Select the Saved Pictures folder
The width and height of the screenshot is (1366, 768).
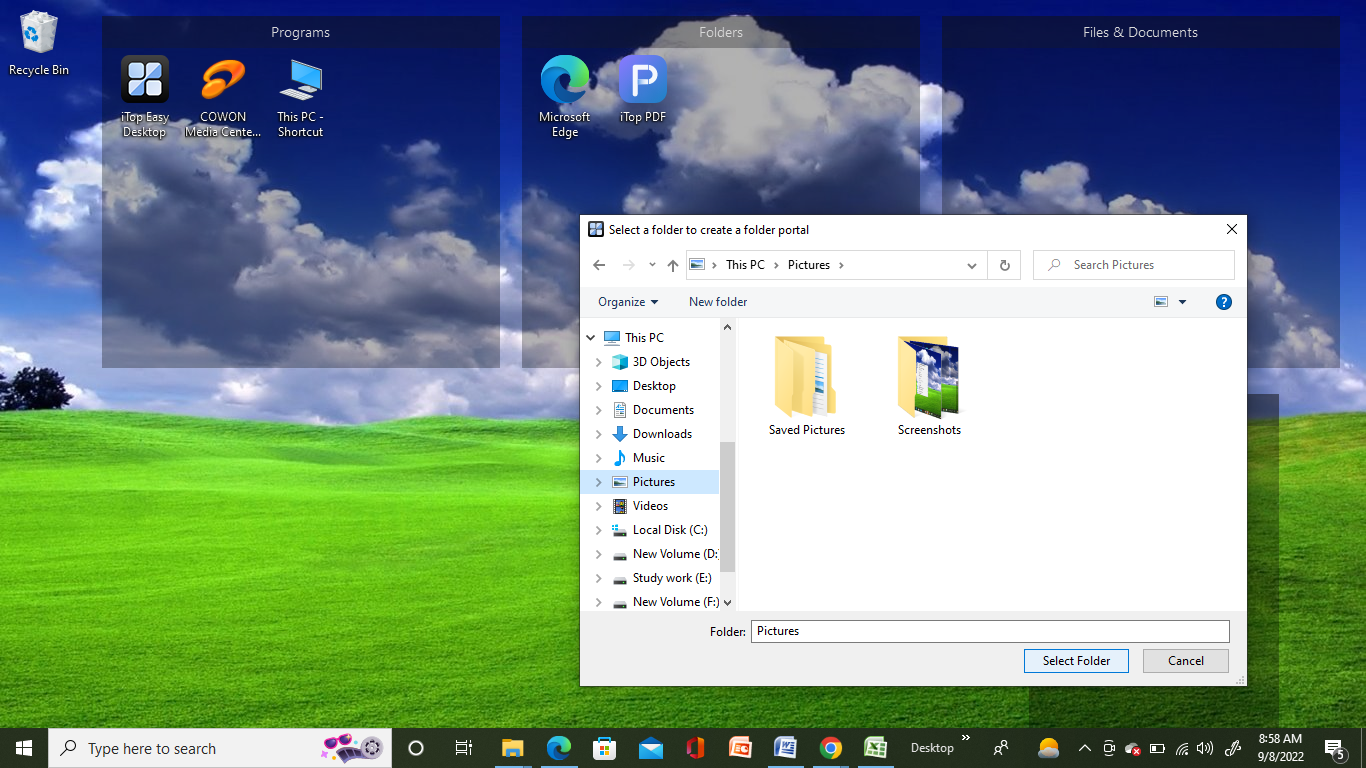pyautogui.click(x=807, y=387)
